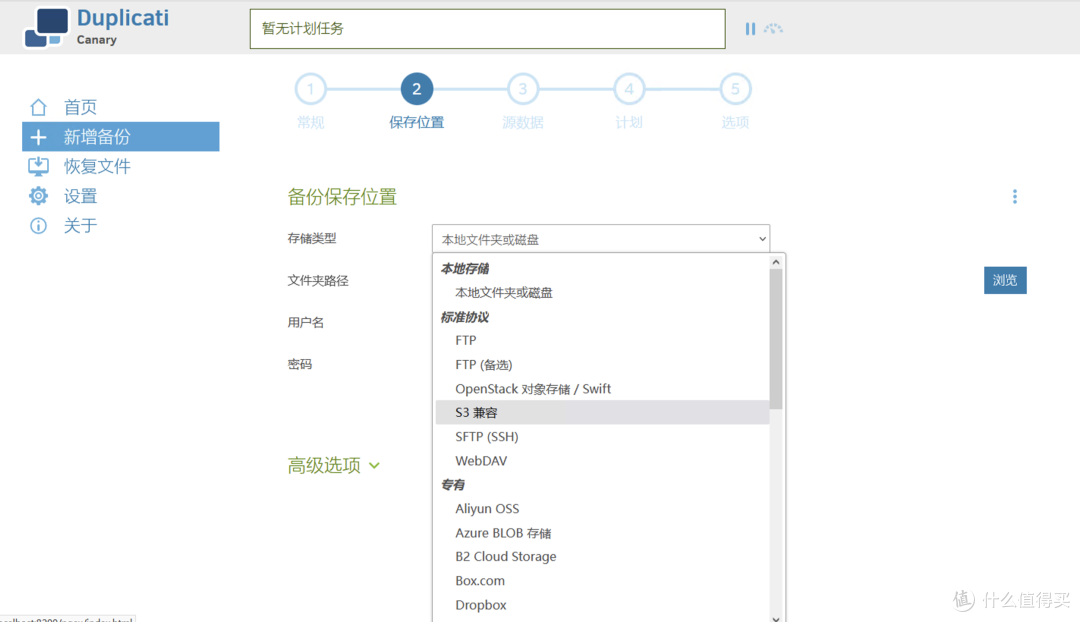
Task: Click the 备份保存位置 heading
Action: (342, 197)
